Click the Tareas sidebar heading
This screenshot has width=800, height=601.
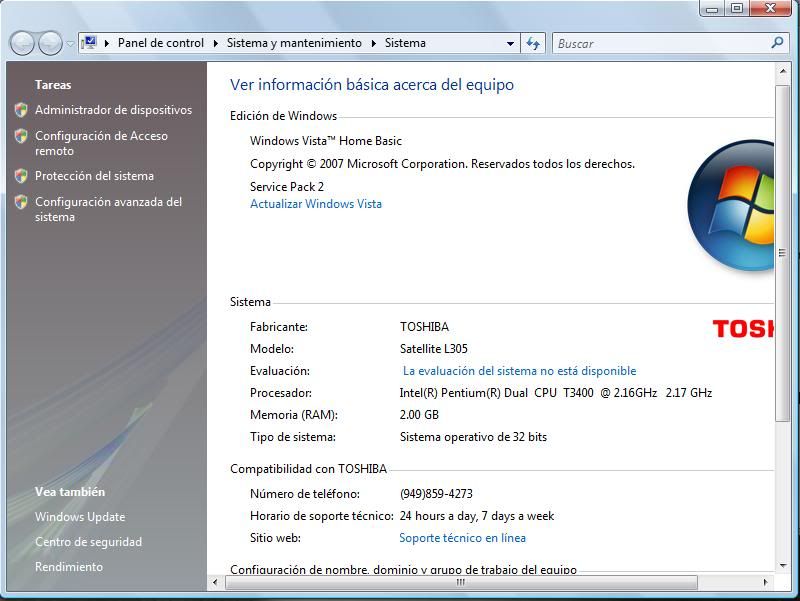53,85
